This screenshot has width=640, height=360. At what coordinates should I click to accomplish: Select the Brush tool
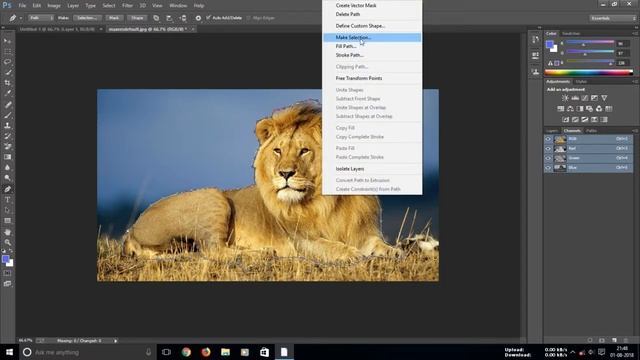coord(7,115)
